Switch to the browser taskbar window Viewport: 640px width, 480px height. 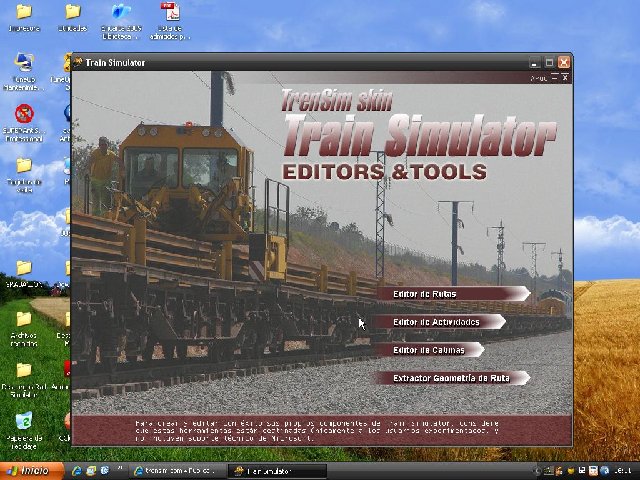(172, 470)
